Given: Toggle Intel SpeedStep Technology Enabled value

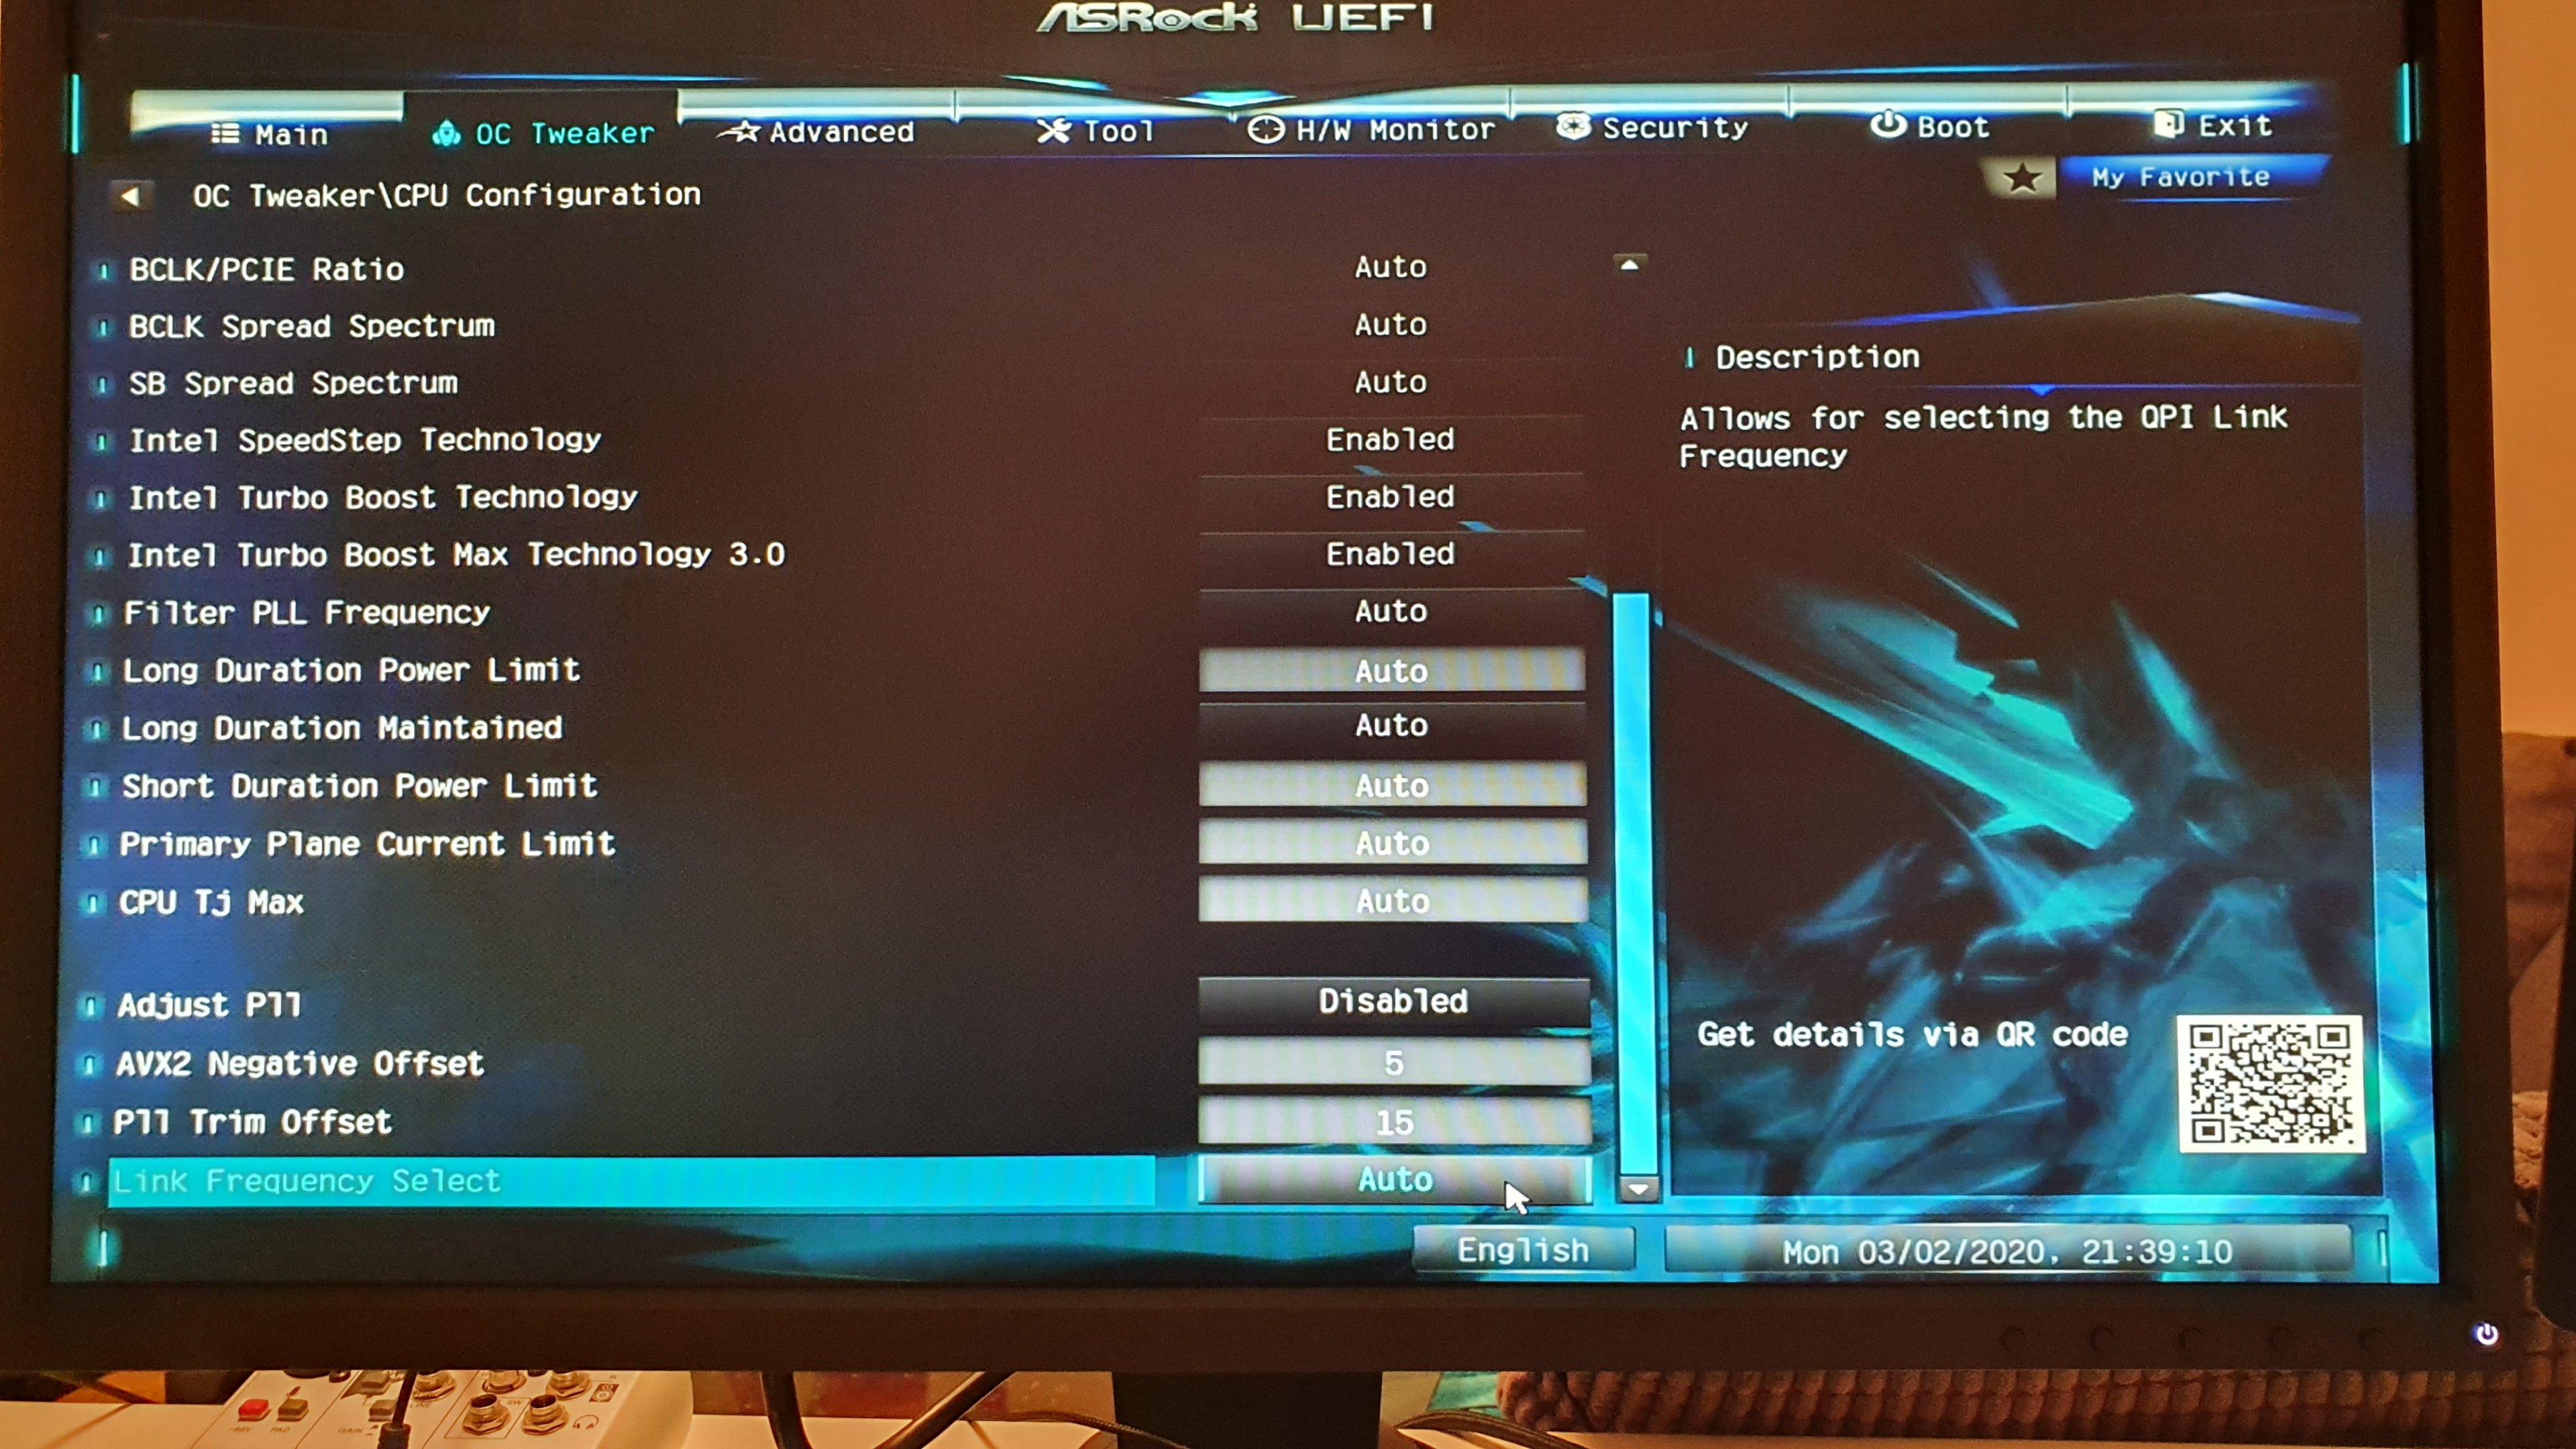Looking at the screenshot, I should (x=1390, y=440).
